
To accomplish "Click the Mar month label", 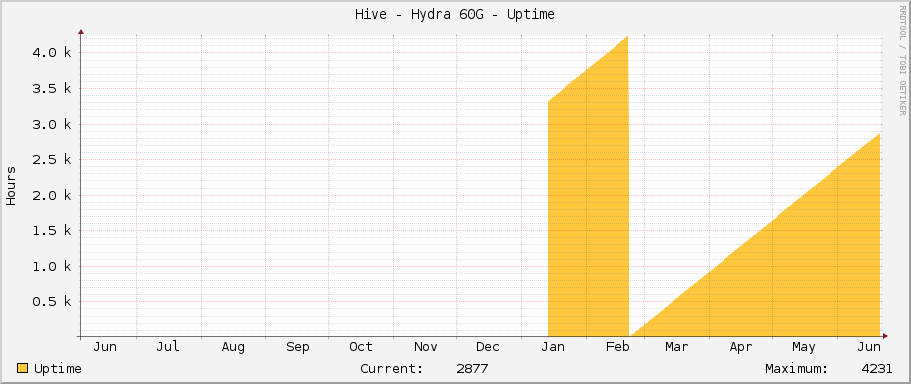I will click(677, 347).
